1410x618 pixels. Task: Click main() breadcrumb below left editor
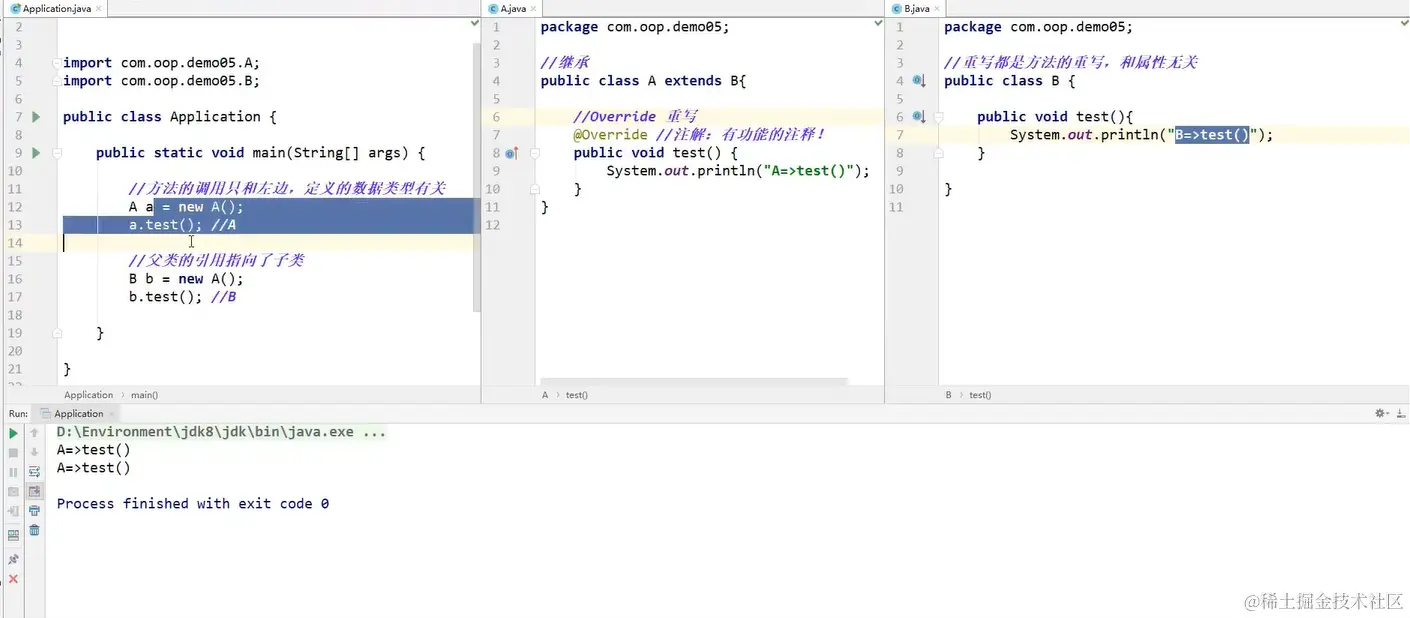coord(144,395)
